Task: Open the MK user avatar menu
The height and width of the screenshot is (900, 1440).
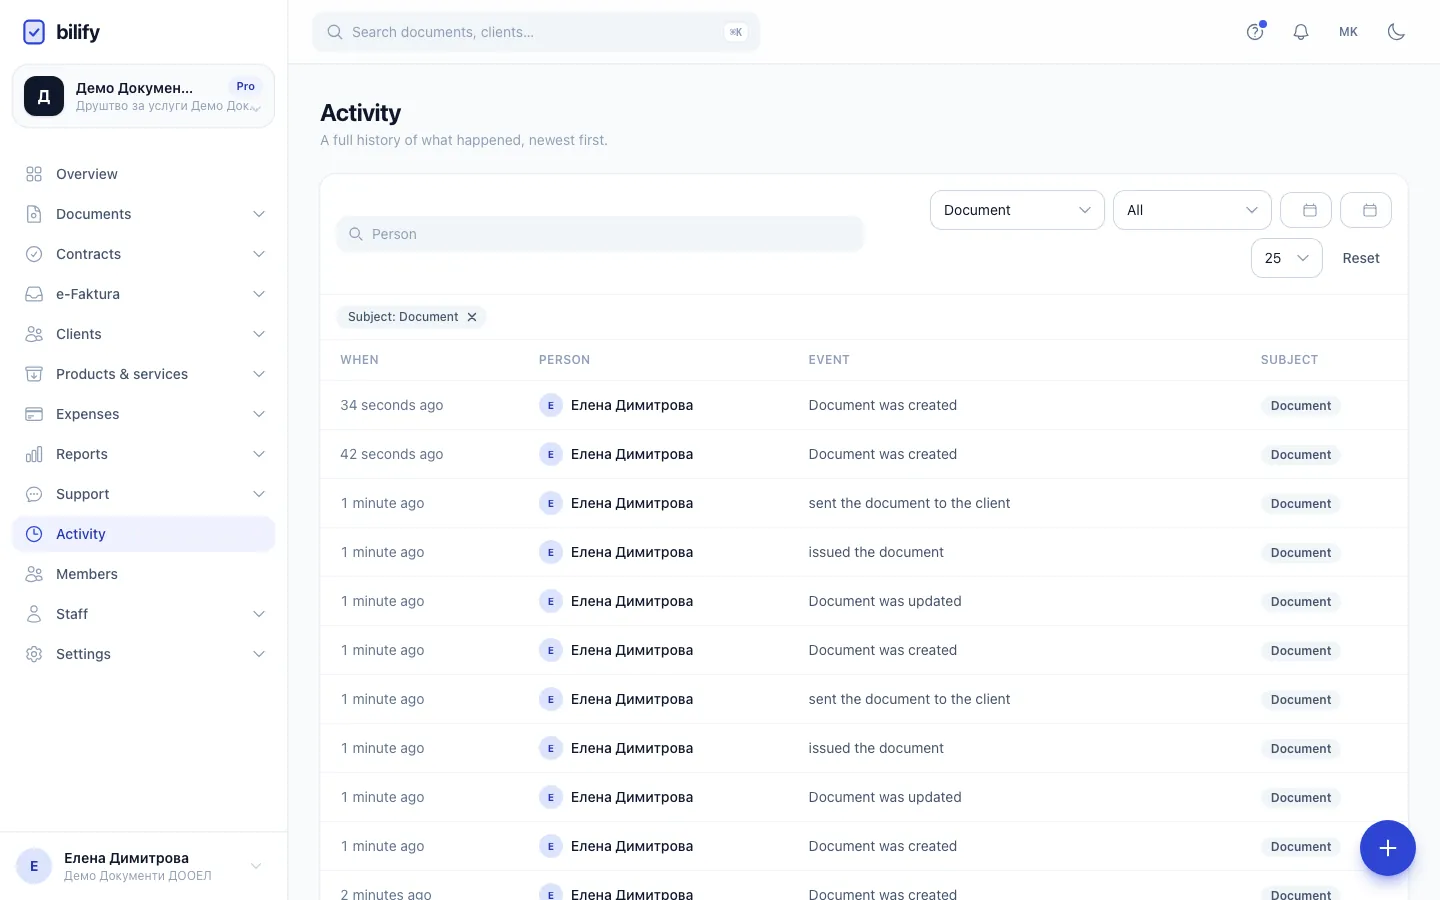Action: click(1348, 32)
